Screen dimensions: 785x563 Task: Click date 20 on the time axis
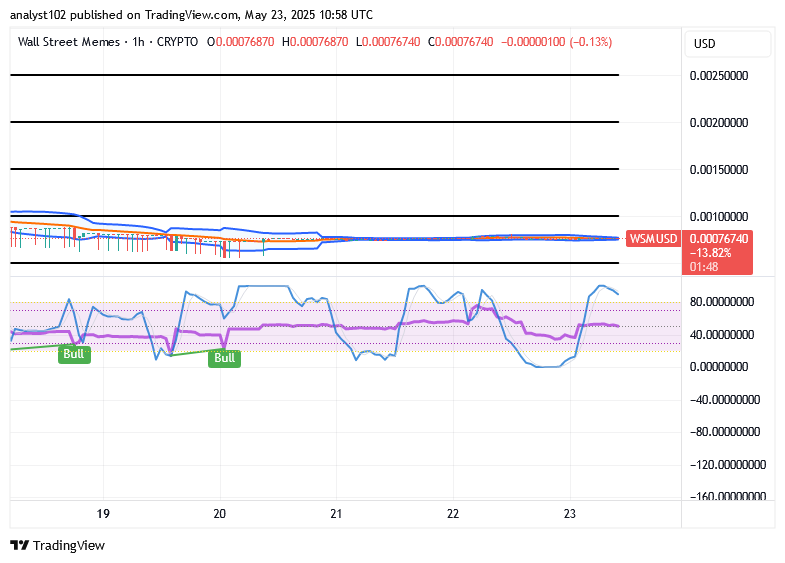click(220, 514)
